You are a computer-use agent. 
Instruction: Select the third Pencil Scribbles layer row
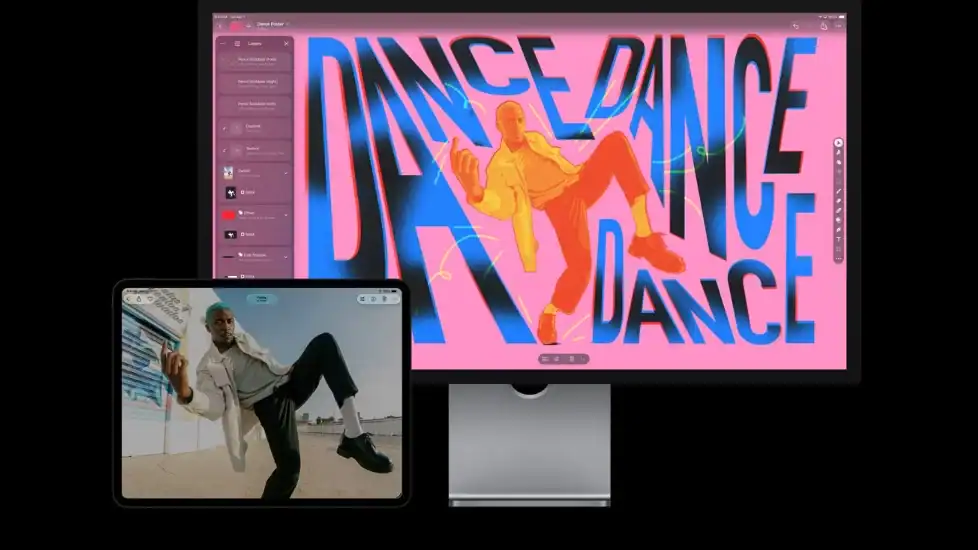pyautogui.click(x=254, y=105)
